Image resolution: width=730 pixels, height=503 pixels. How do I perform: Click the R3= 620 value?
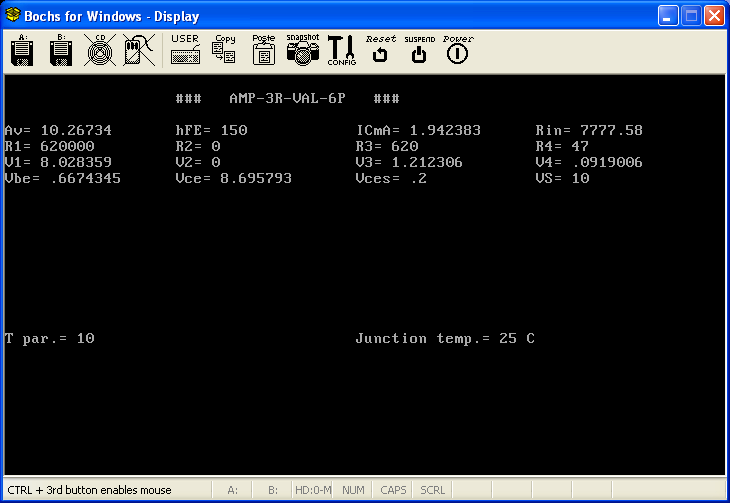point(387,146)
